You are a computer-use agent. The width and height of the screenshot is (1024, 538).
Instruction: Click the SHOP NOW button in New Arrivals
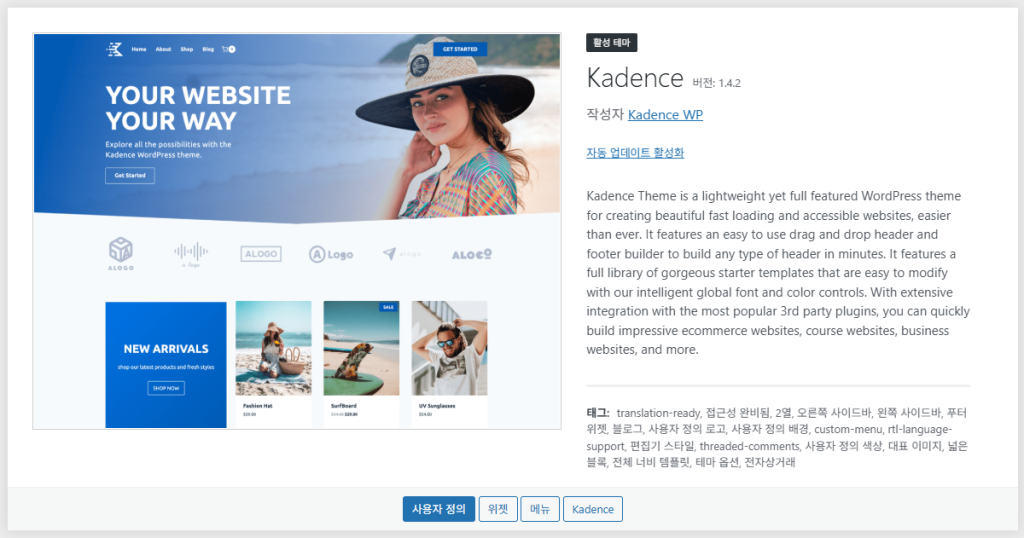[x=166, y=388]
